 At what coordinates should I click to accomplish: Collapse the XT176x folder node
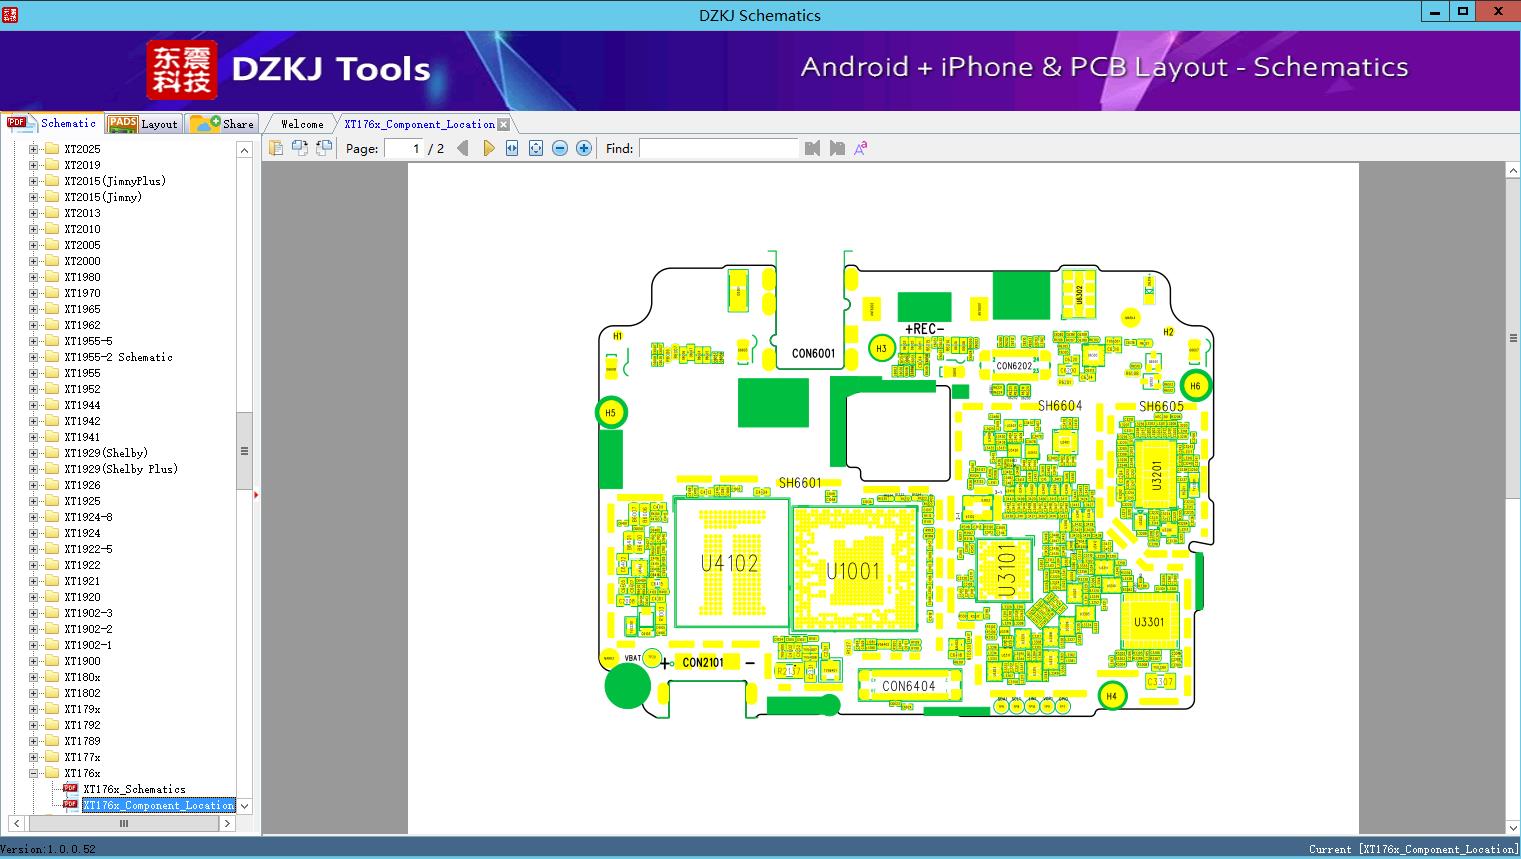coord(33,773)
